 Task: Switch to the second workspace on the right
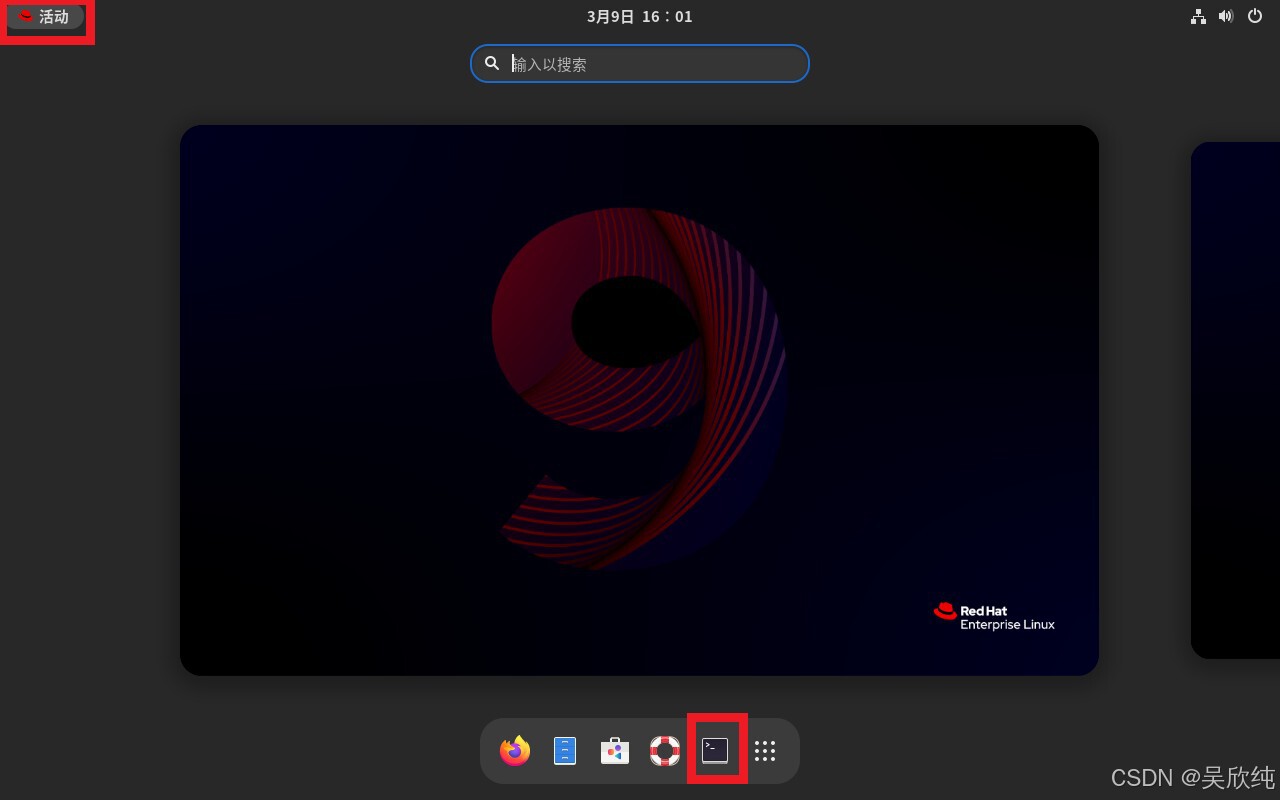pyautogui.click(x=1236, y=400)
